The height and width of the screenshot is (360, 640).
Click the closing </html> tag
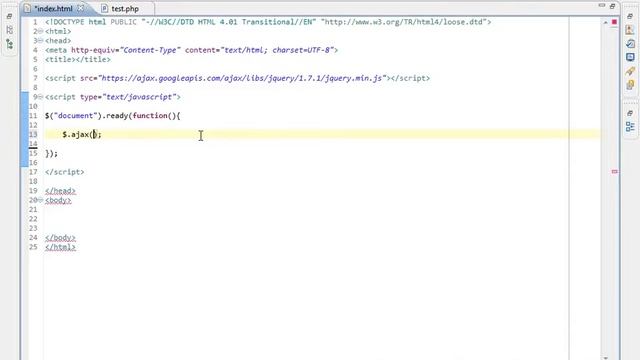point(60,247)
